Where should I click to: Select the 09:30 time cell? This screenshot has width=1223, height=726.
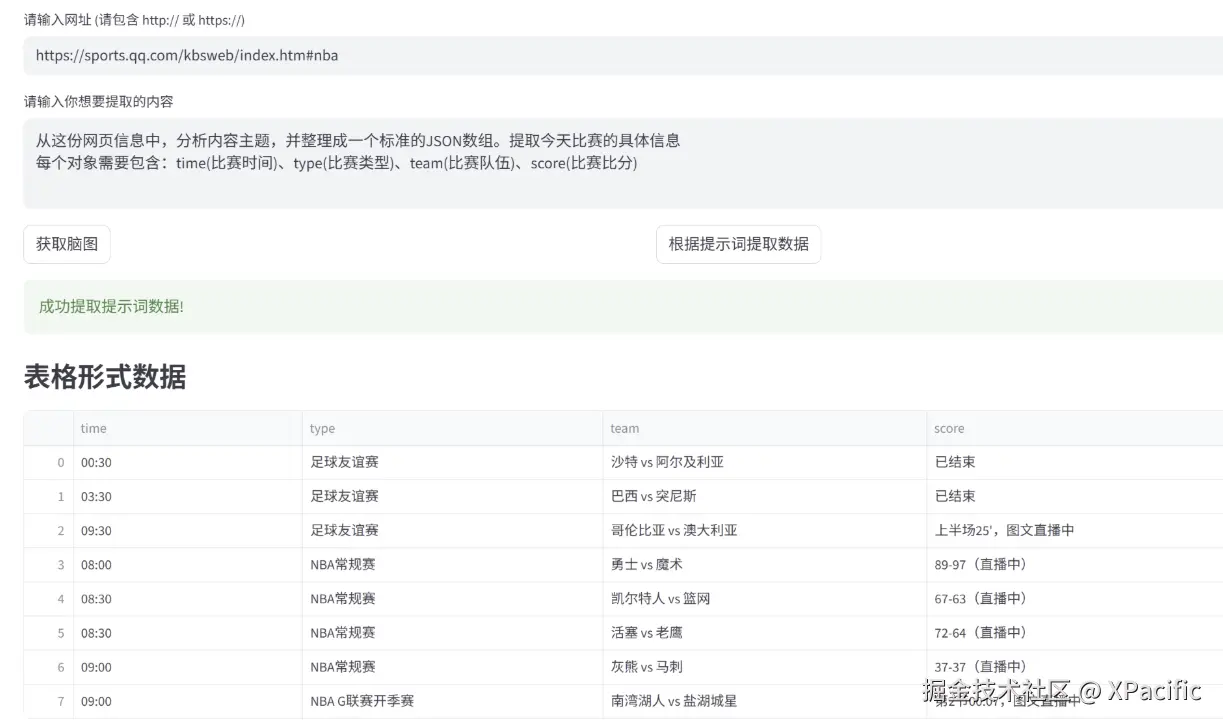click(x=188, y=530)
